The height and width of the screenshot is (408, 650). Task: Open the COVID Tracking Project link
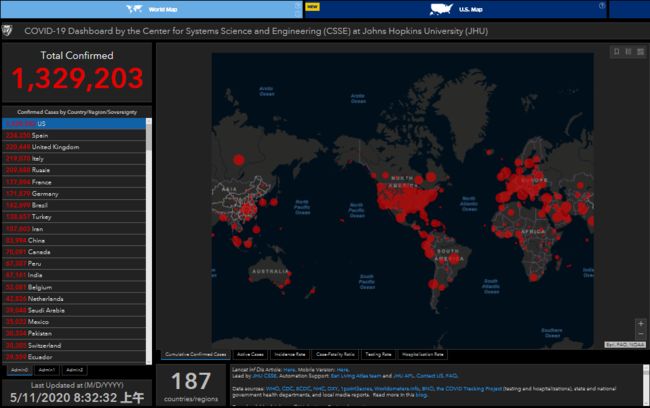pyautogui.click(x=468, y=389)
